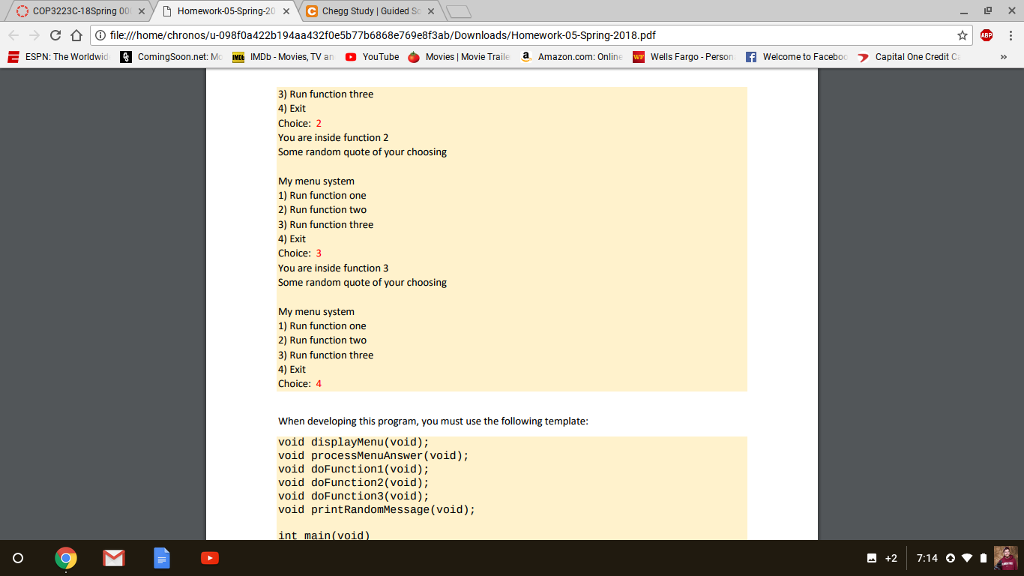
Task: Open YouTube from the shelf
Action: coord(210,558)
